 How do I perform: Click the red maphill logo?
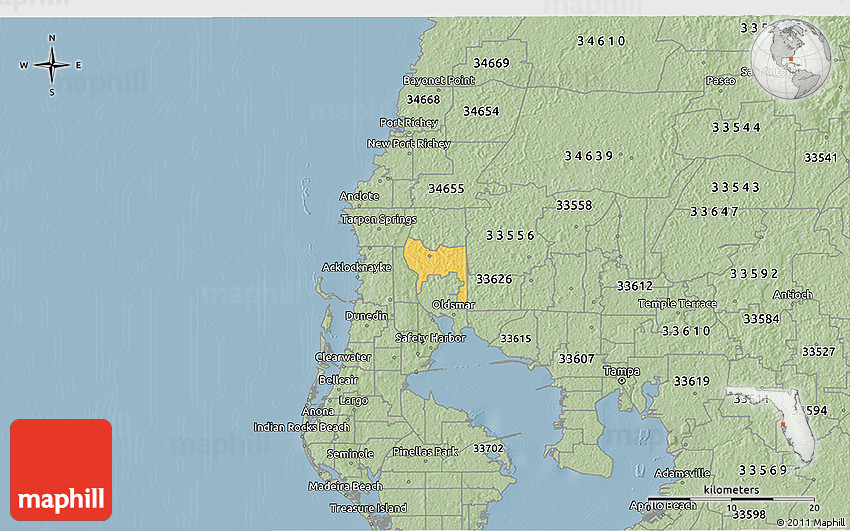tap(61, 470)
